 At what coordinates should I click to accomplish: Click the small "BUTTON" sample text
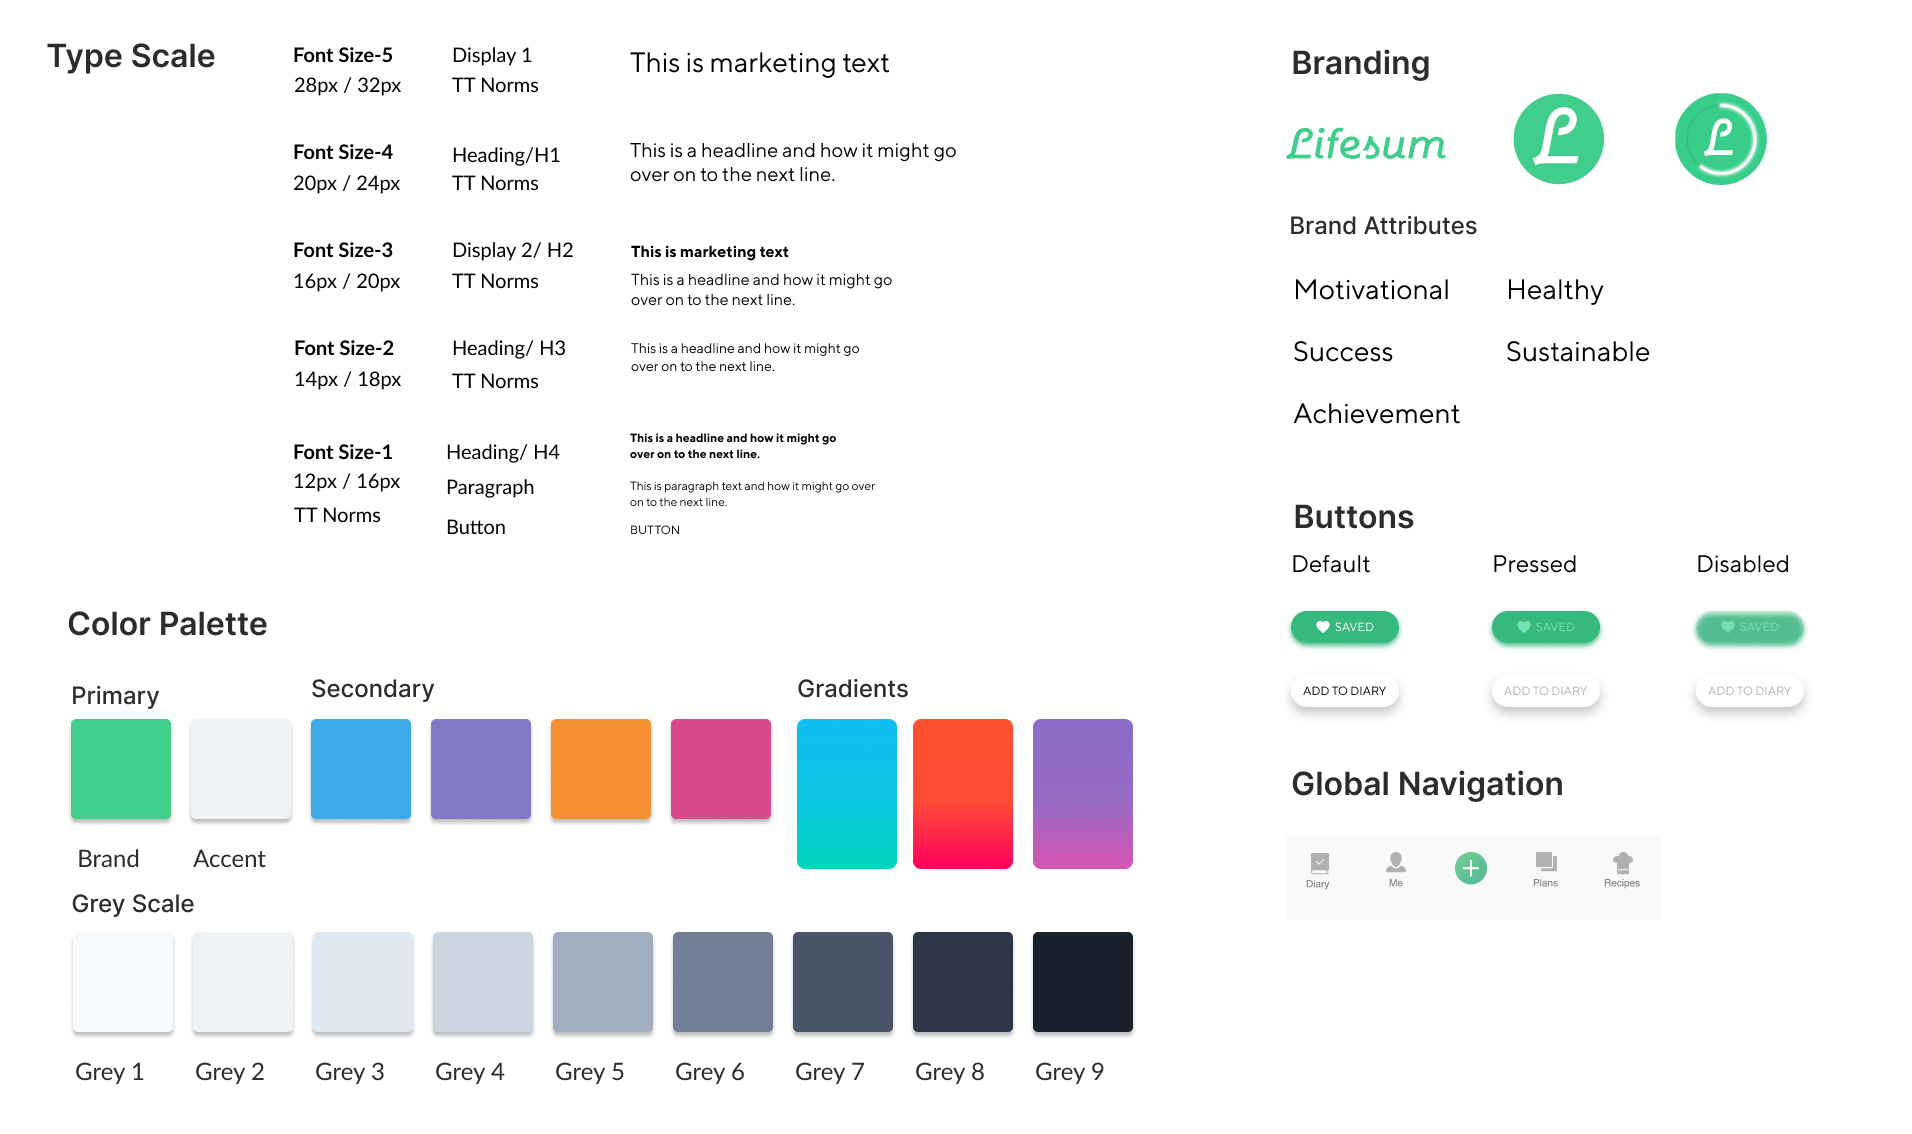[x=655, y=530]
